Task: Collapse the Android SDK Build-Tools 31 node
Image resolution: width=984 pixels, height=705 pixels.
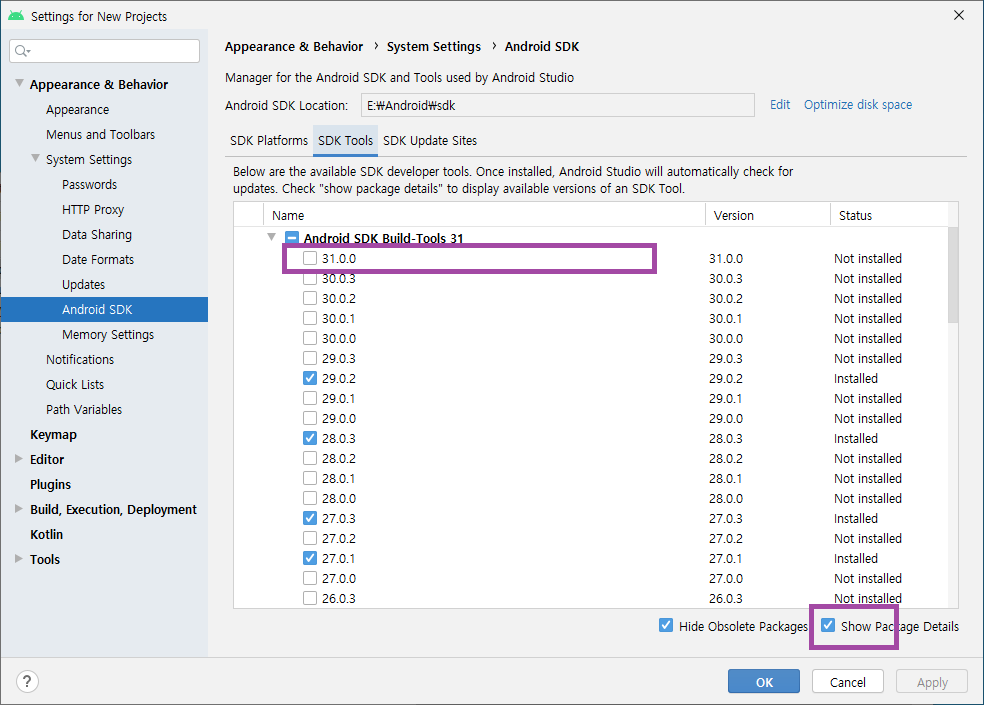Action: (x=271, y=237)
